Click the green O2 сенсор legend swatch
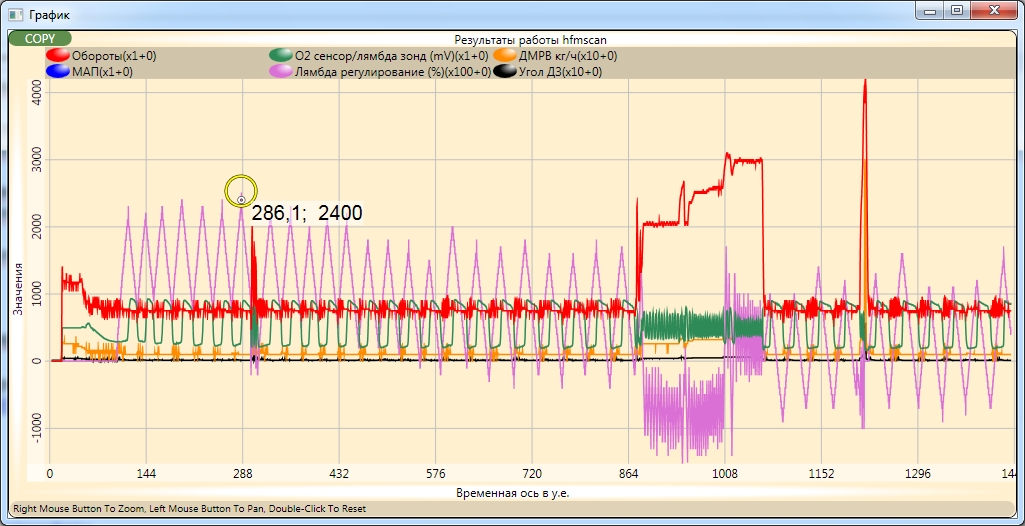The height and width of the screenshot is (526, 1025). pyautogui.click(x=280, y=56)
